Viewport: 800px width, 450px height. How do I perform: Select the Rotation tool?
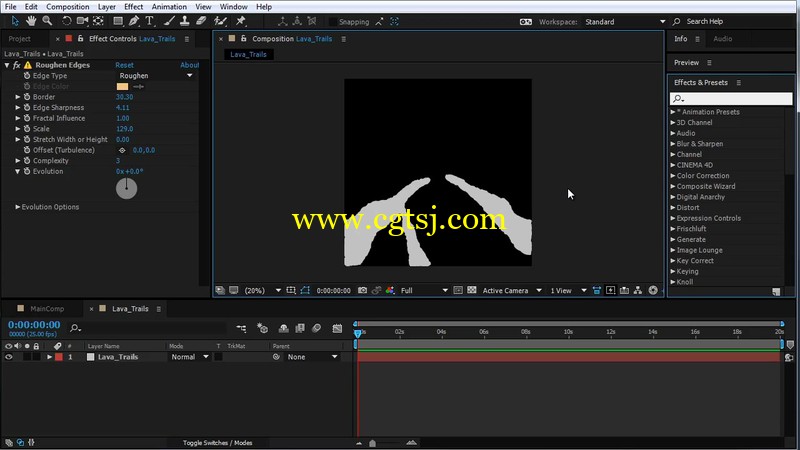66,21
